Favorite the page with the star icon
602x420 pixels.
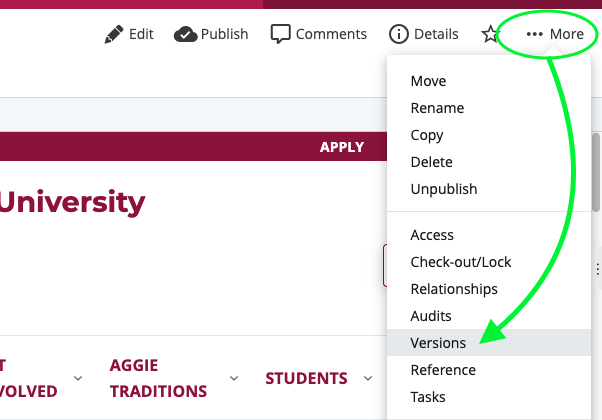(x=490, y=34)
